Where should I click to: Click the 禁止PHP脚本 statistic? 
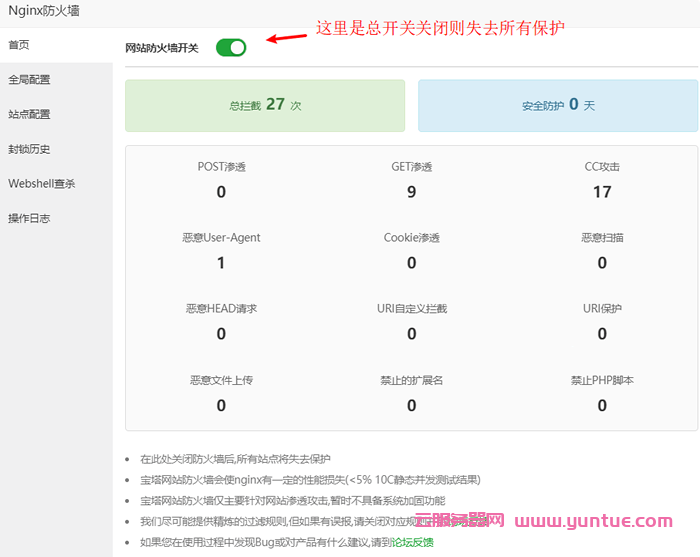click(x=602, y=405)
